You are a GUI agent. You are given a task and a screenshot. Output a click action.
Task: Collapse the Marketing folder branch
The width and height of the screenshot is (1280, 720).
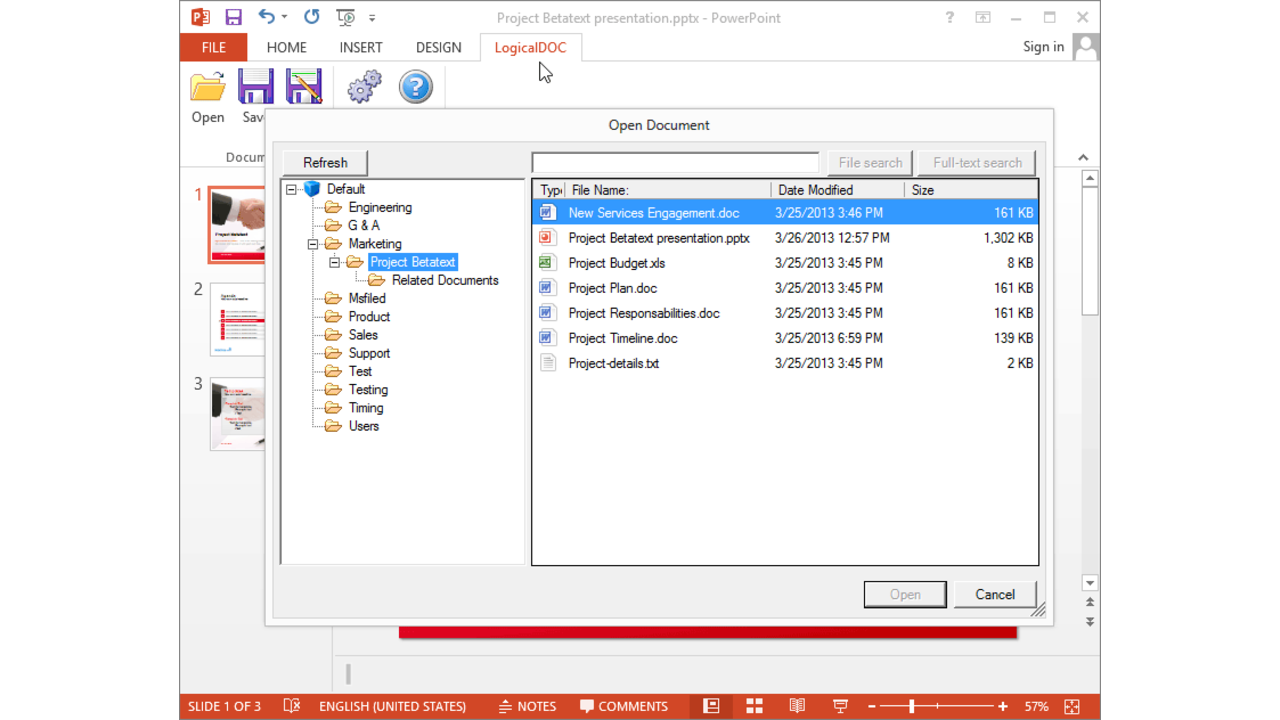pos(313,243)
